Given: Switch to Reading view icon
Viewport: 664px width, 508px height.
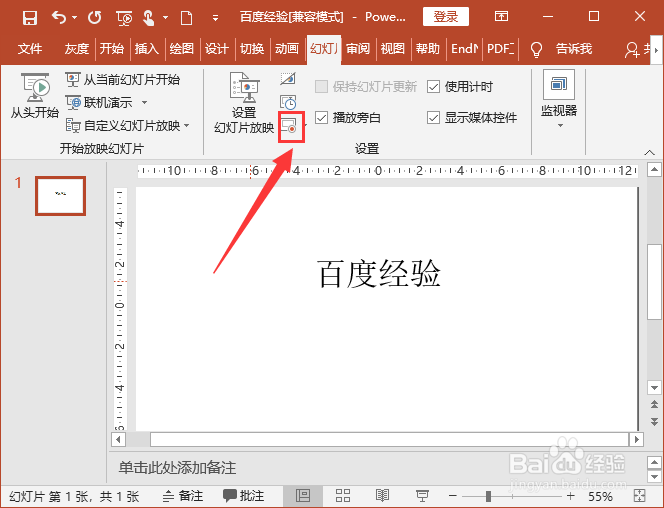Looking at the screenshot, I should 382,496.
